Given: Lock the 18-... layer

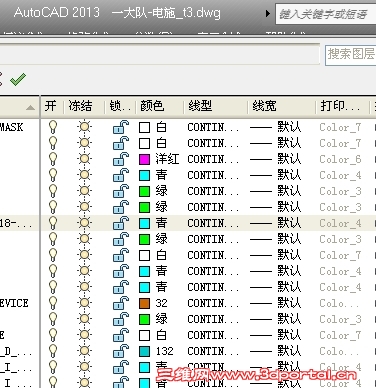Looking at the screenshot, I should pos(121,223).
